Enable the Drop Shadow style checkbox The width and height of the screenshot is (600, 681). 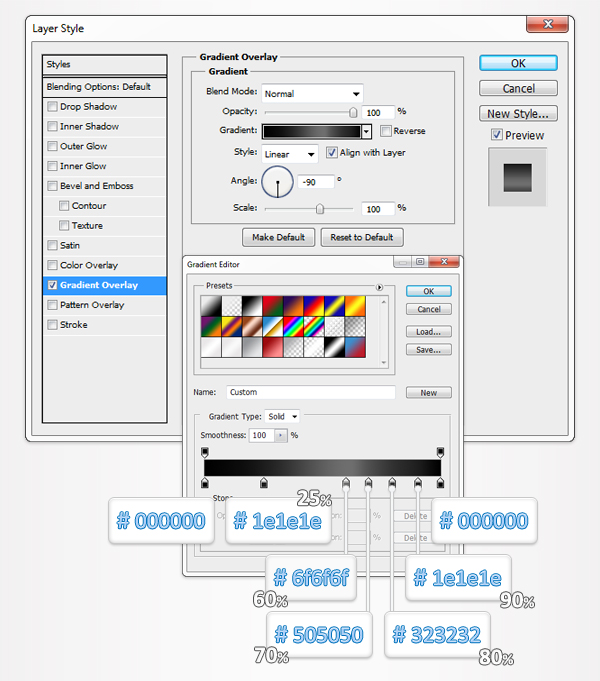[53, 107]
